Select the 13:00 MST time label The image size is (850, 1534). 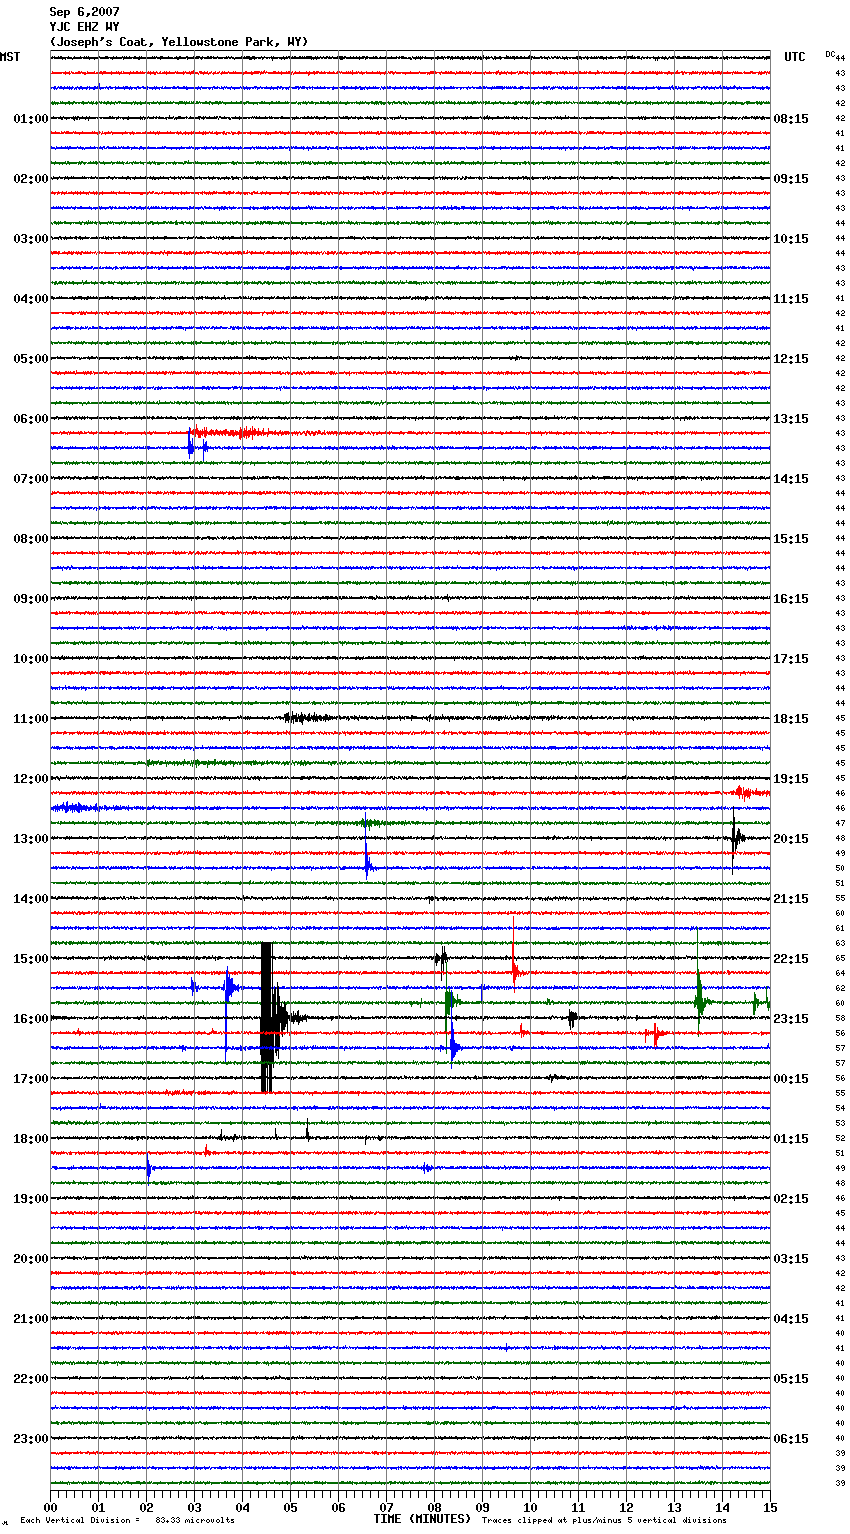(x=30, y=839)
